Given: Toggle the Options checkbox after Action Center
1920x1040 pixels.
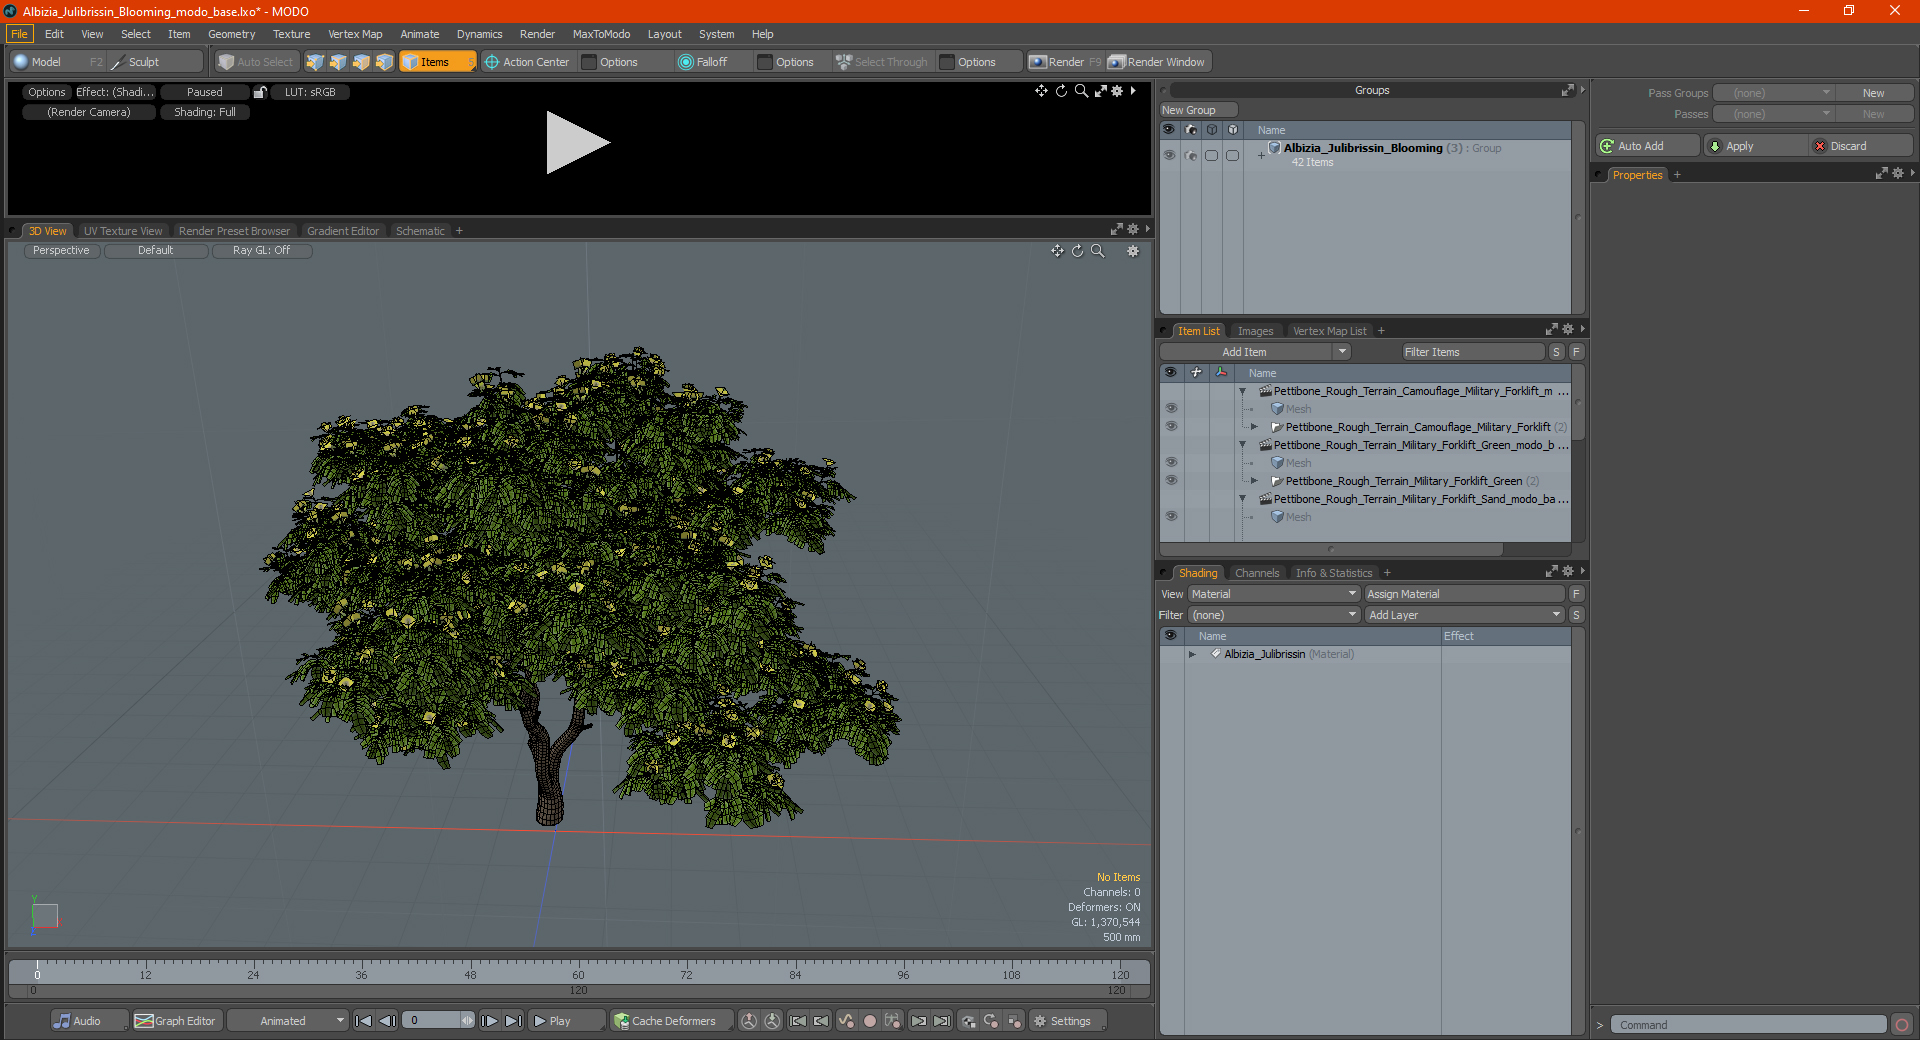Looking at the screenshot, I should pos(590,62).
